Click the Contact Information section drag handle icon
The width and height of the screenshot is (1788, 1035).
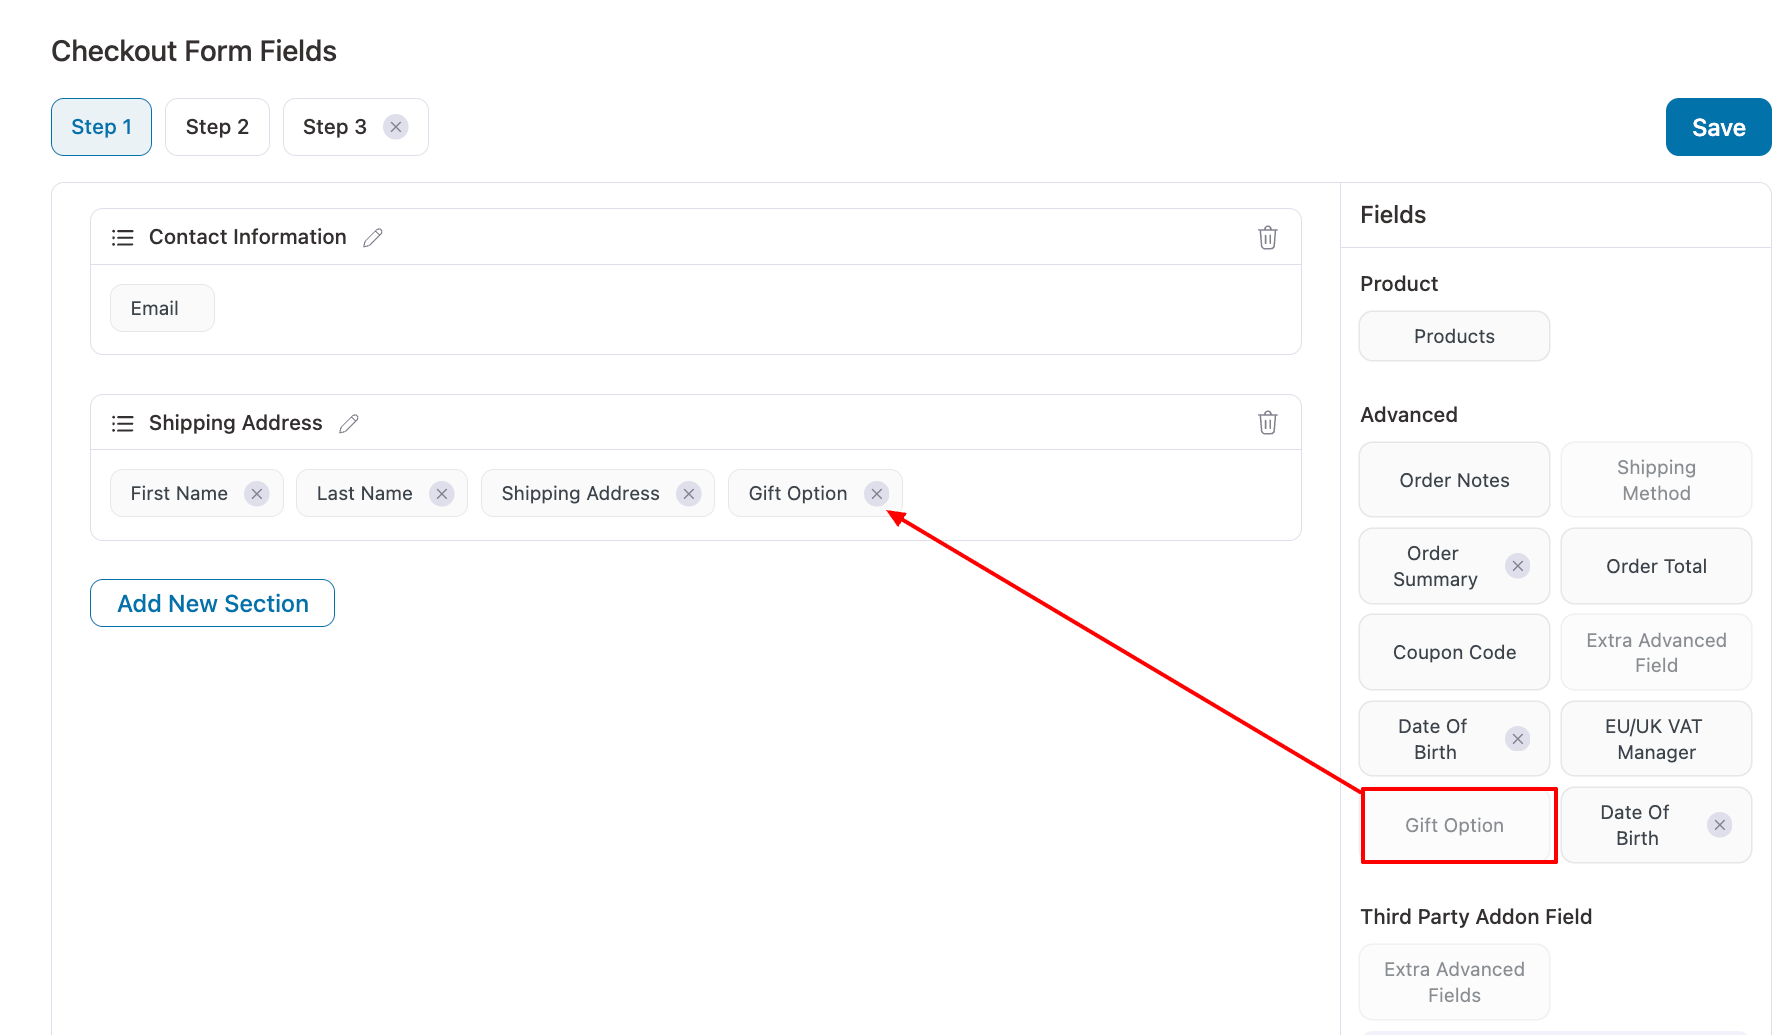[x=122, y=237]
